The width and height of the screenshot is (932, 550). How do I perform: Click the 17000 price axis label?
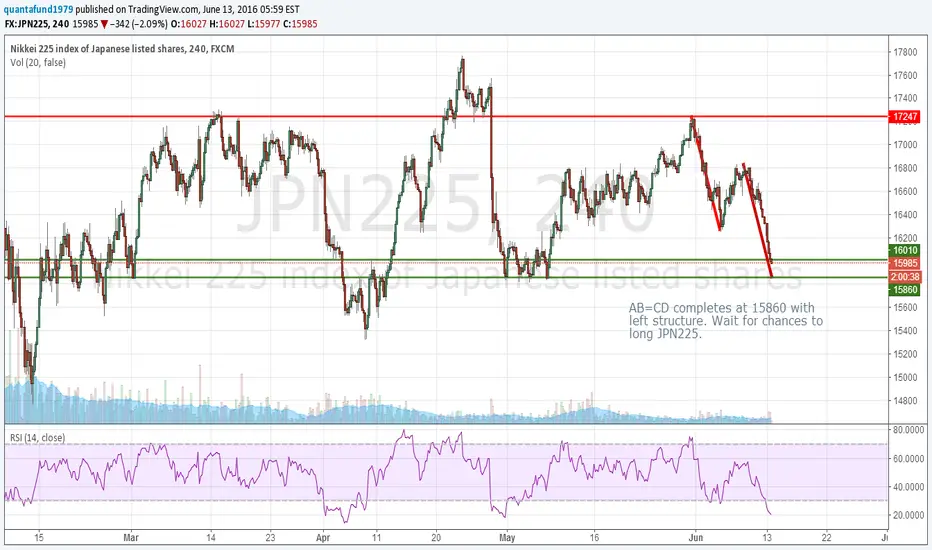905,144
